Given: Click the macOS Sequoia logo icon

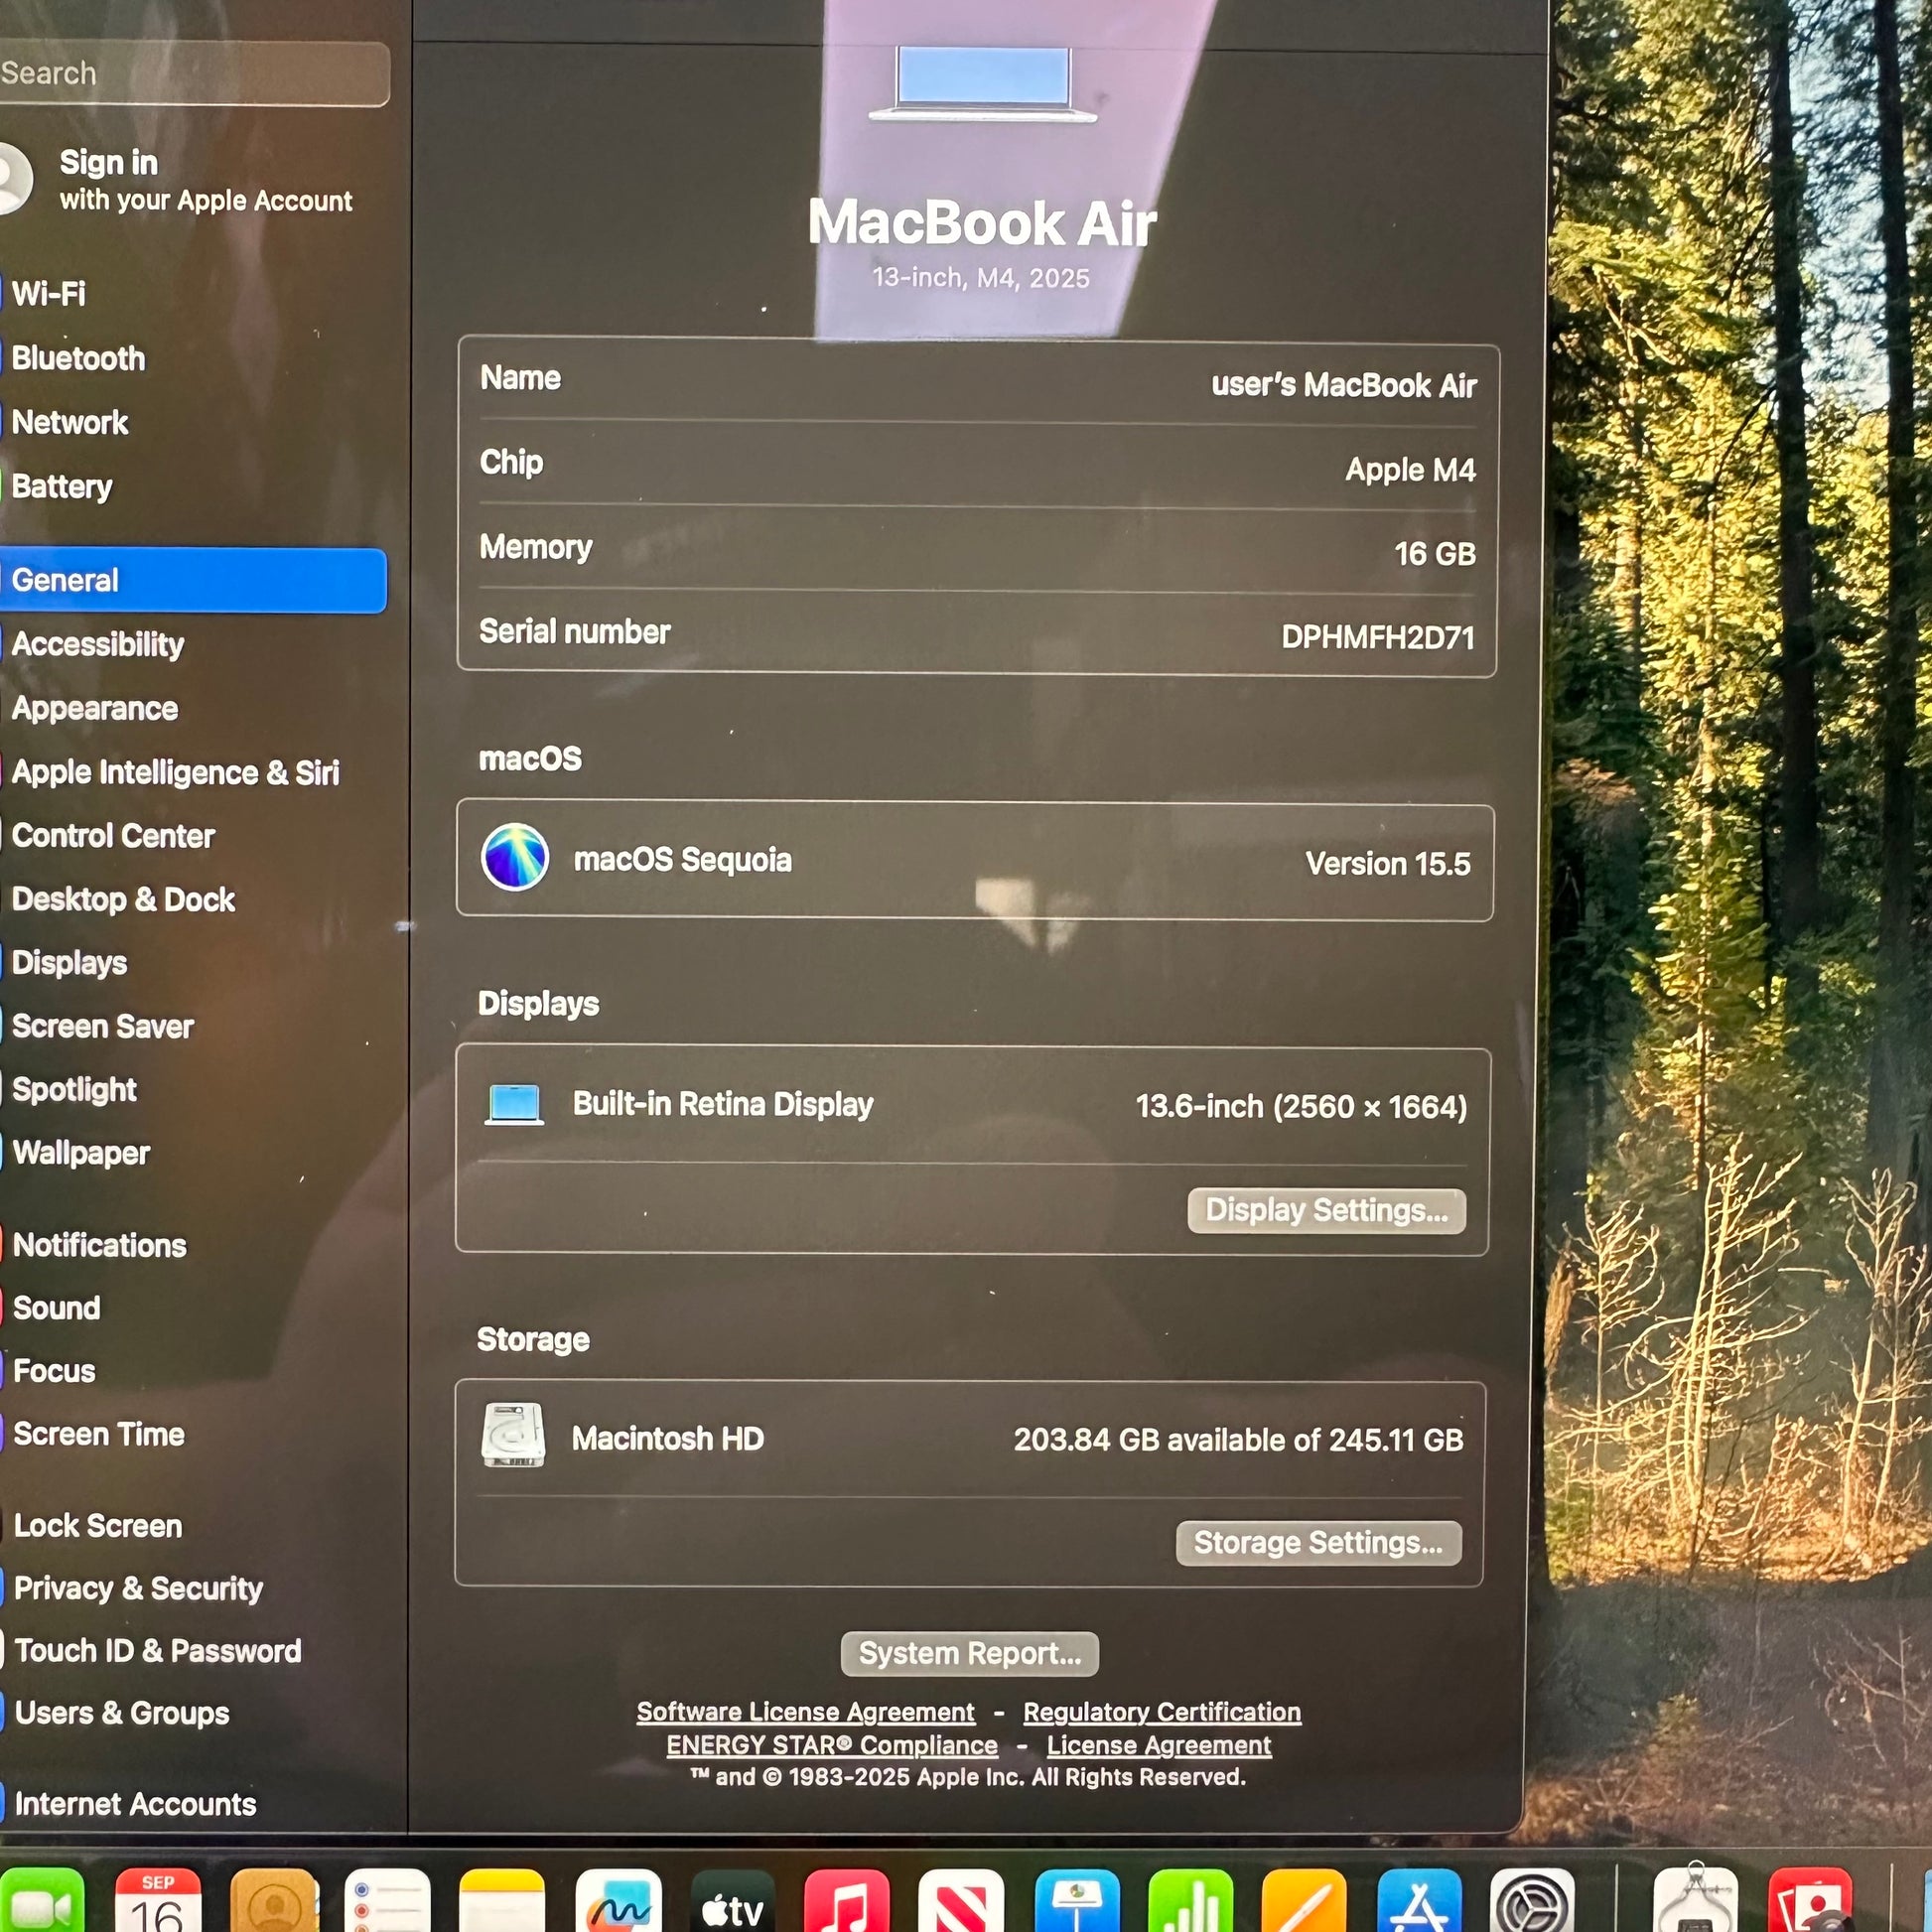Looking at the screenshot, I should 515,857.
